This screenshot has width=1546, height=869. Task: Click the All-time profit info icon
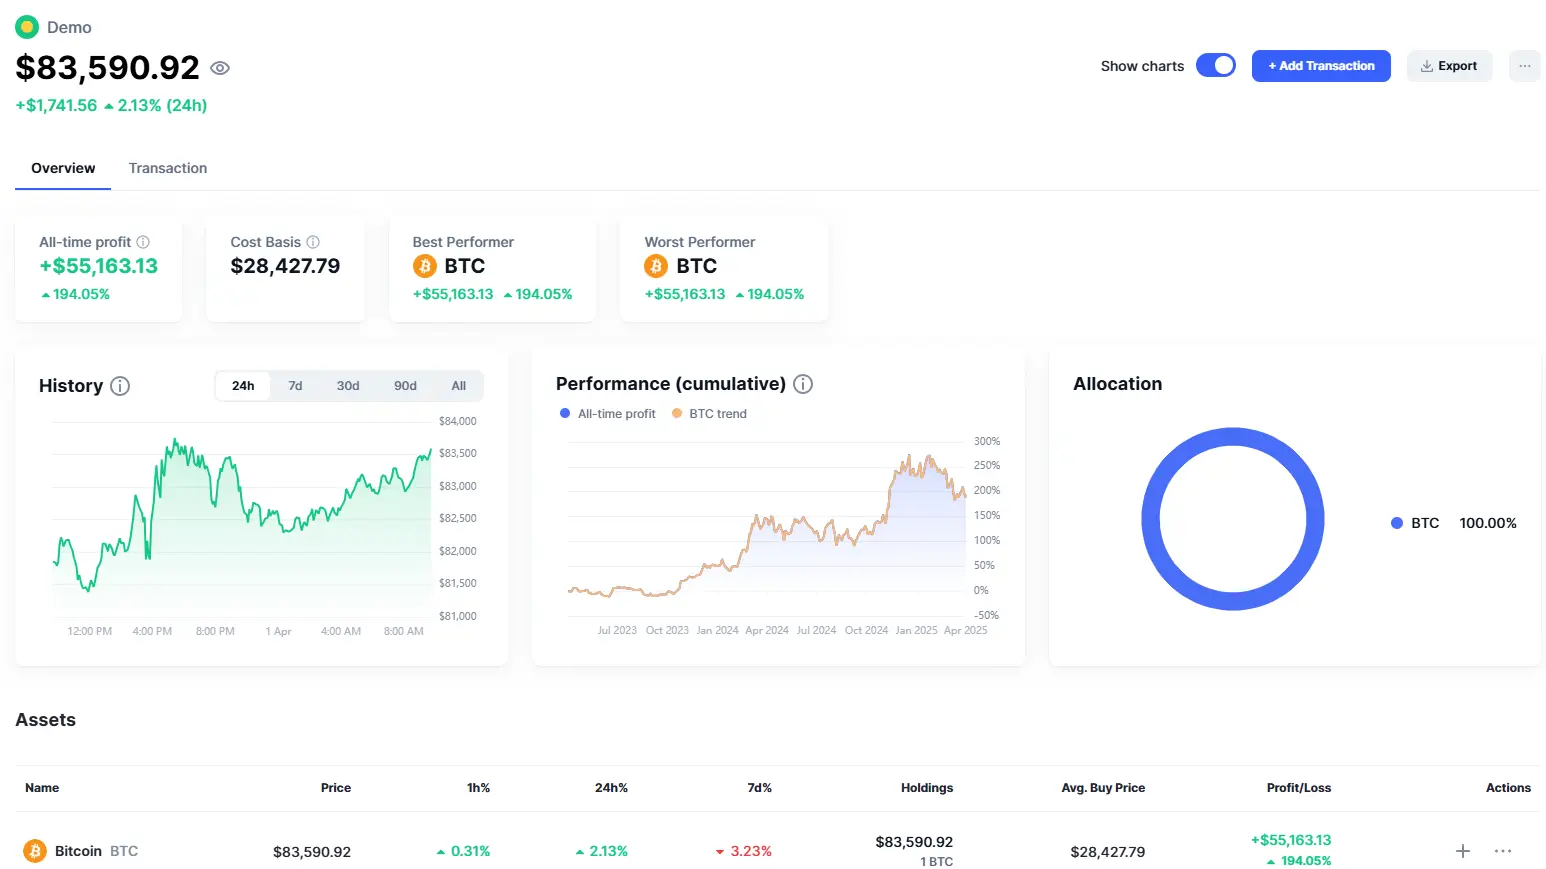point(143,242)
